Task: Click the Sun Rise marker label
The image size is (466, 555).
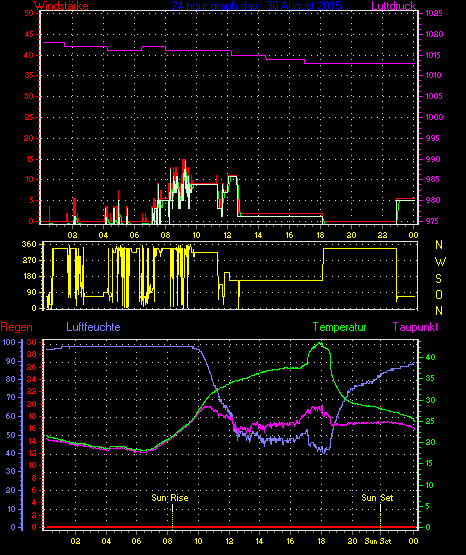Action: coord(170,498)
